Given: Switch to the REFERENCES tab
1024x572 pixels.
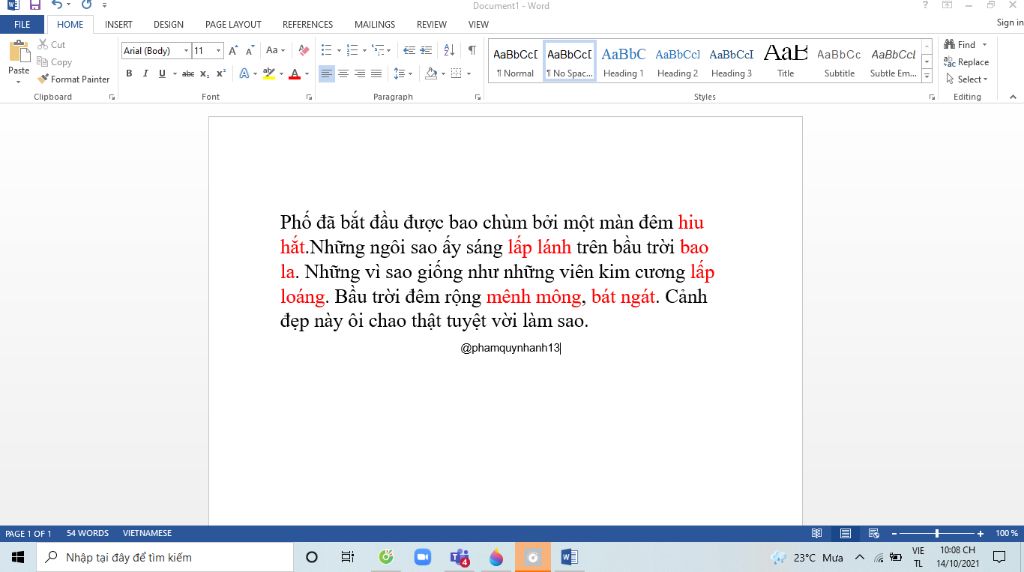Looking at the screenshot, I should pos(308,25).
